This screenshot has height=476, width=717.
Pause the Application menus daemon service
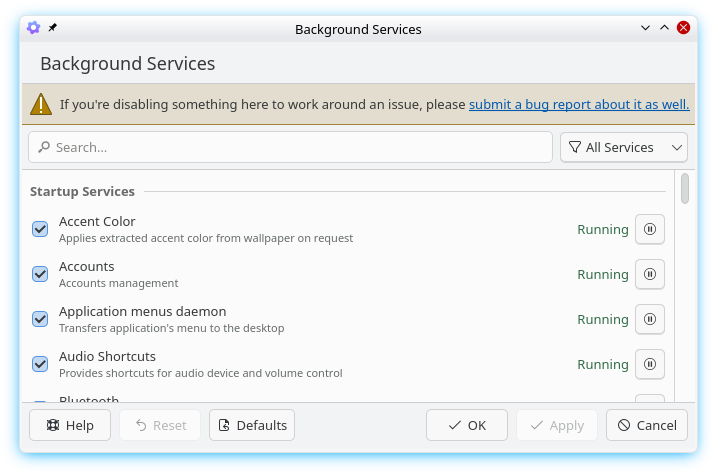point(649,319)
